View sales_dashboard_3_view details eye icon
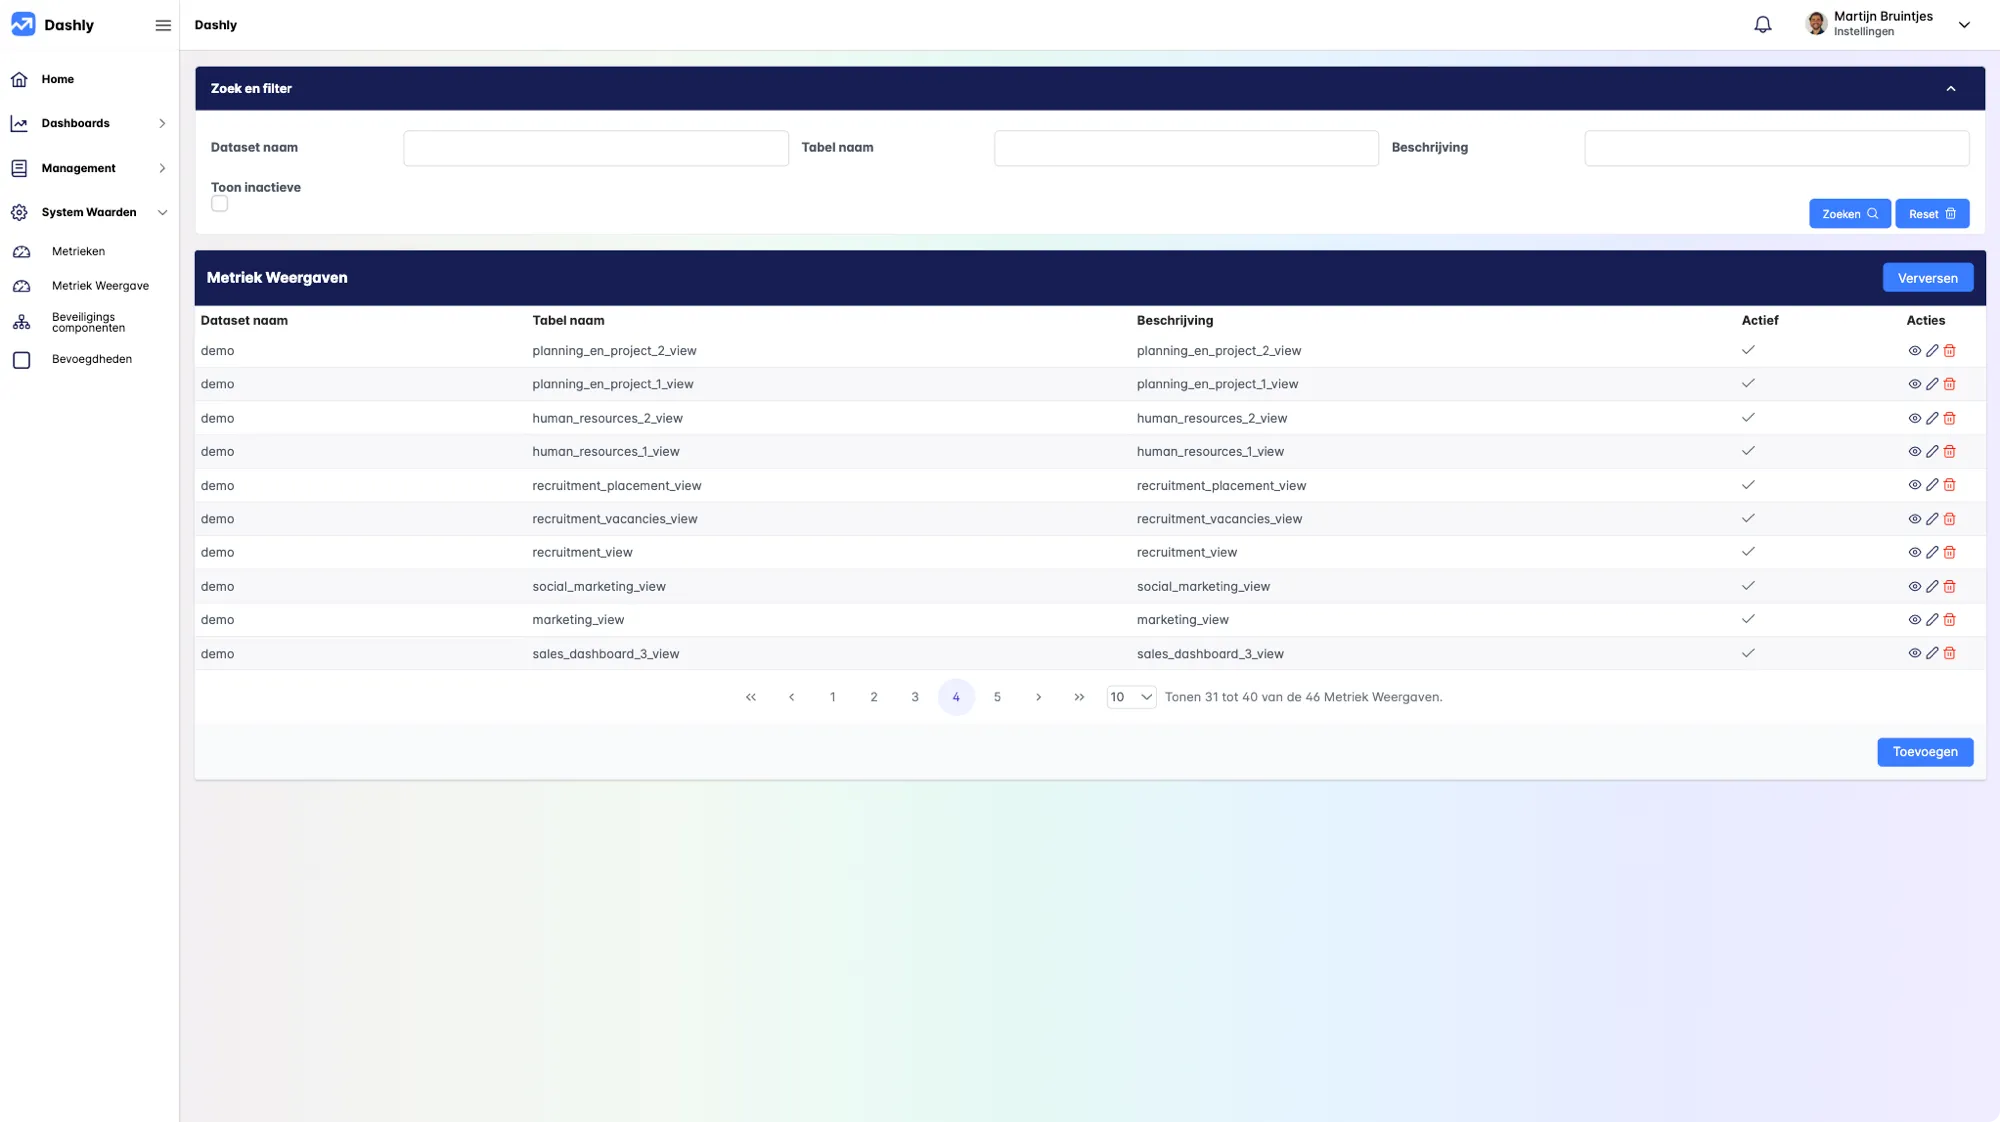2000x1122 pixels. coord(1914,654)
